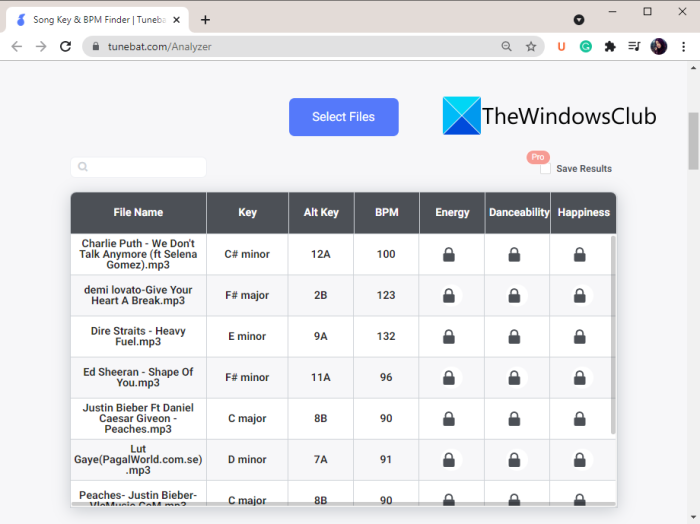Click Energy lock for demi lovato row

coord(449,295)
